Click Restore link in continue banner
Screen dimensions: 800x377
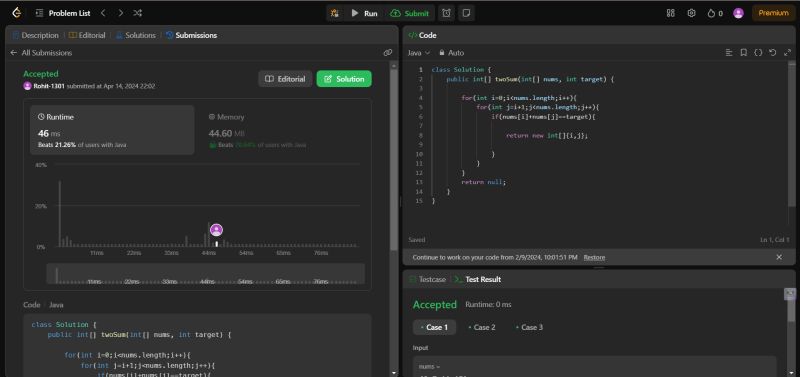pos(594,258)
